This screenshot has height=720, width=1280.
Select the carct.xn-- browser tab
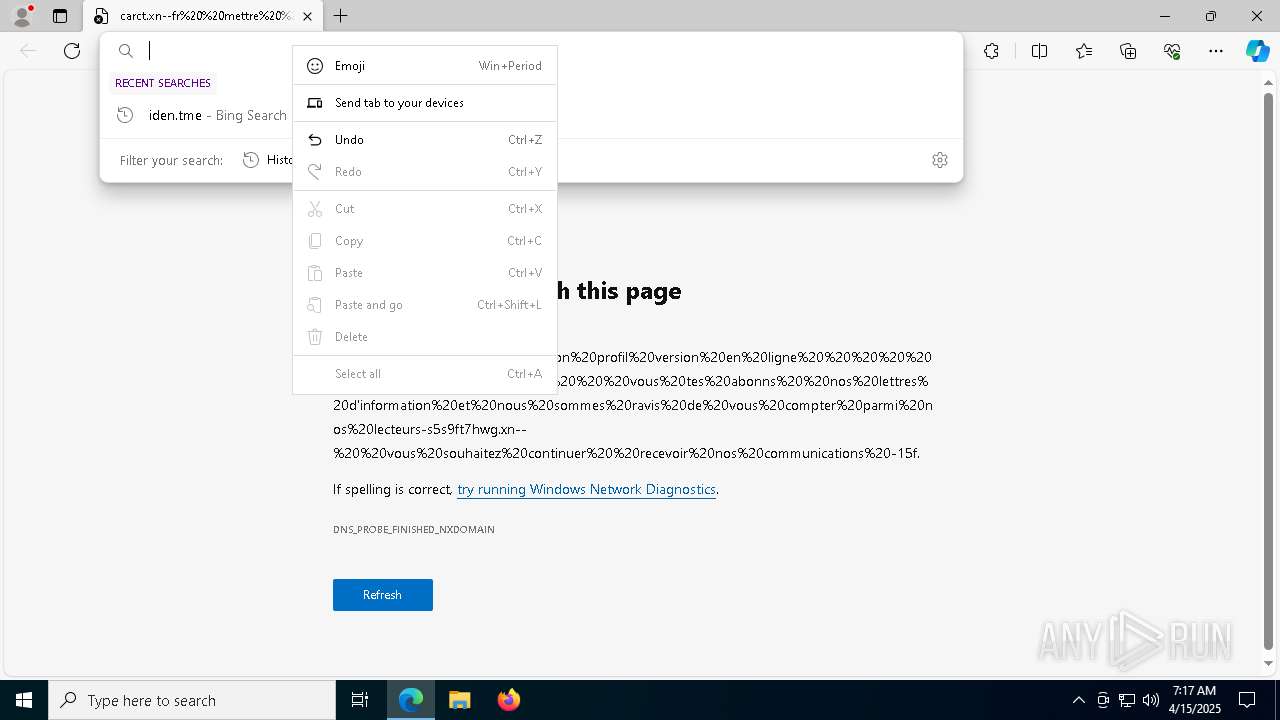(204, 16)
